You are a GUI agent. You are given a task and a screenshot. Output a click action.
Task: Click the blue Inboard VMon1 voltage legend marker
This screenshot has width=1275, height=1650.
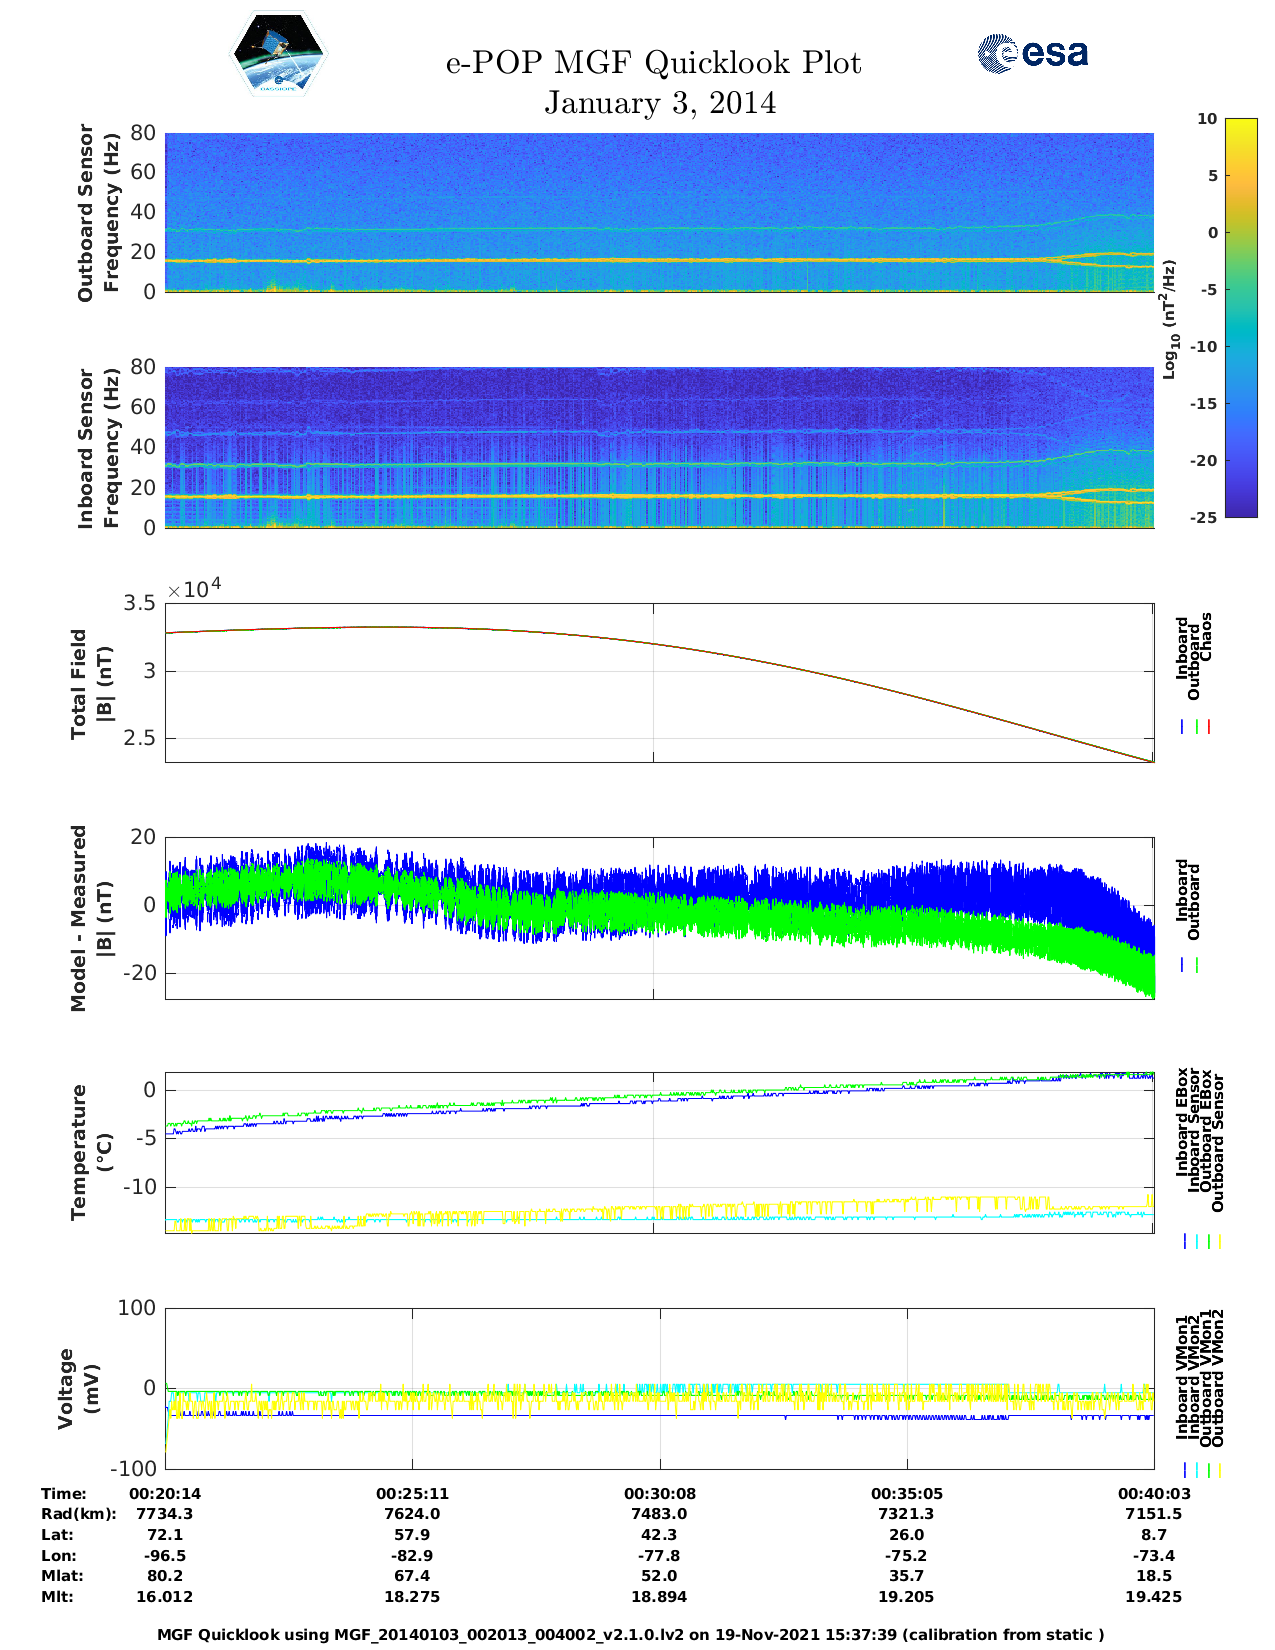click(1185, 1470)
